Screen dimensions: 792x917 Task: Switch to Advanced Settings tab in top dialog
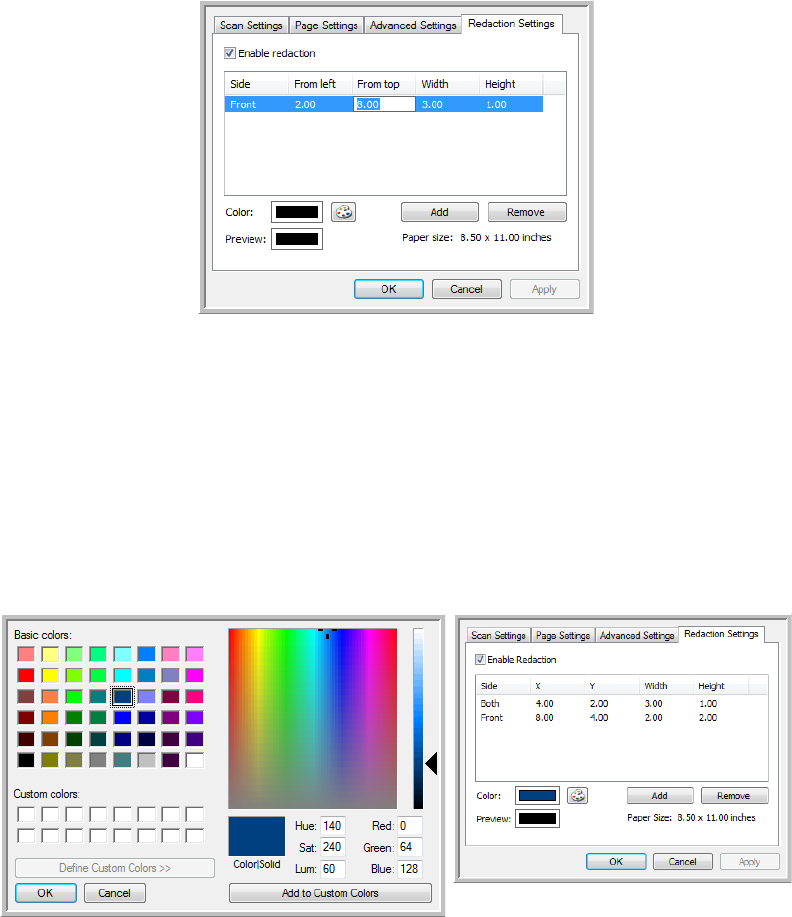pyautogui.click(x=413, y=25)
